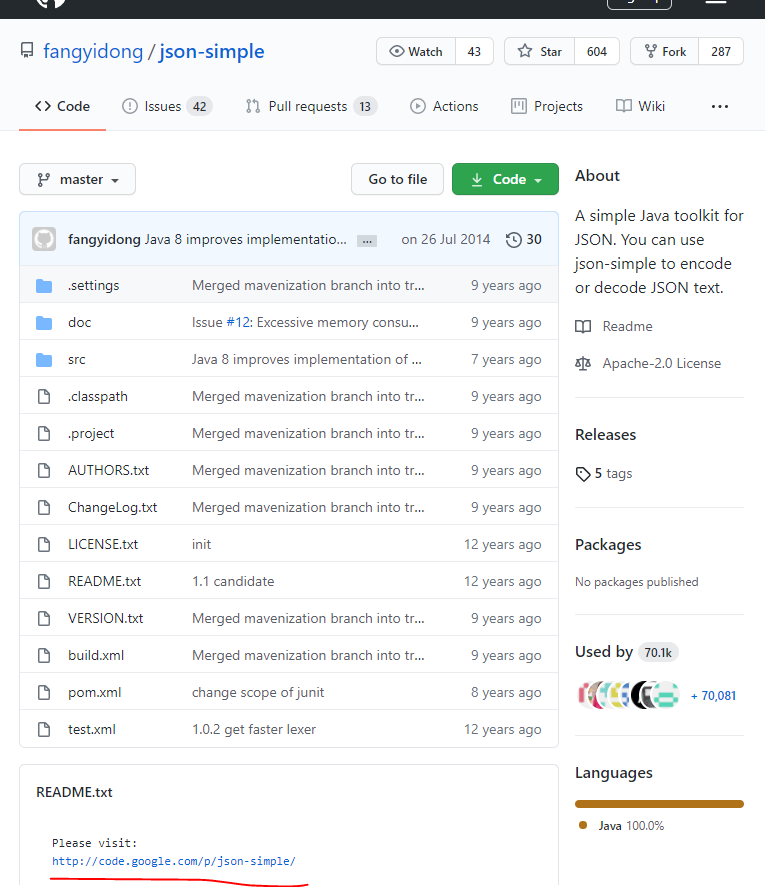Click the .settings folder icon
765x887 pixels.
click(x=44, y=286)
